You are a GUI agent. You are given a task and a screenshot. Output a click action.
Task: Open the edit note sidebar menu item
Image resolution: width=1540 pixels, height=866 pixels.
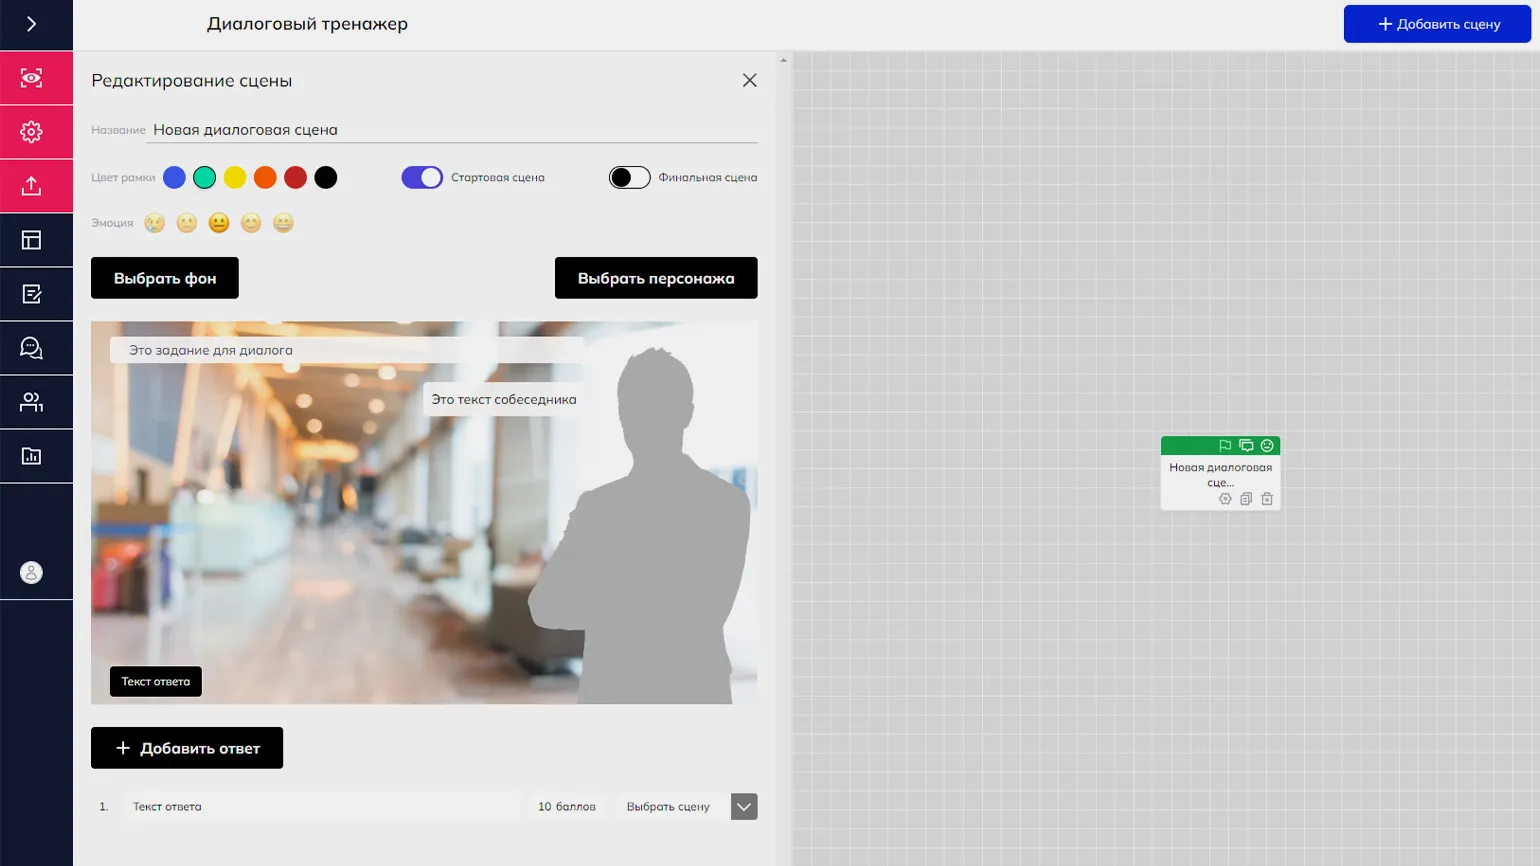point(31,294)
